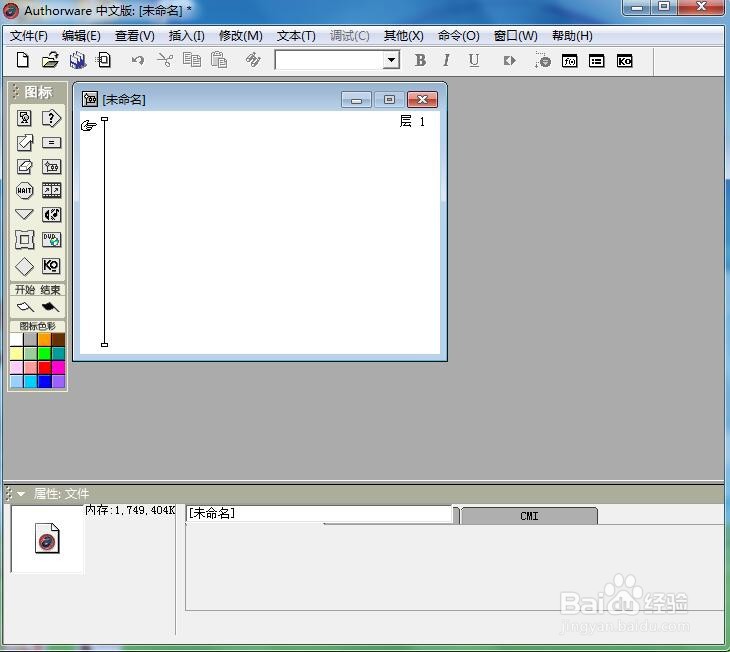730x652 pixels.
Task: Choose the orange icon color swatch
Action: click(x=44, y=340)
